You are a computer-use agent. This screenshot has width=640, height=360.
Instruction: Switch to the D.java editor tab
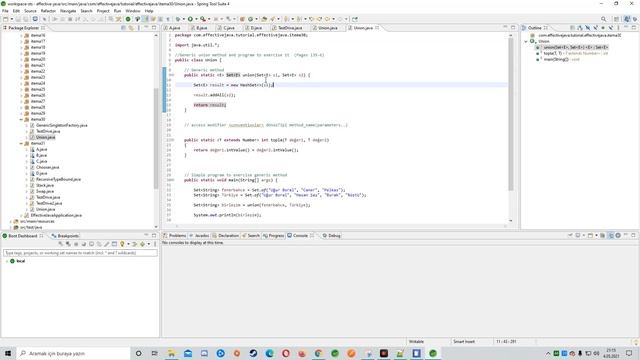256,28
